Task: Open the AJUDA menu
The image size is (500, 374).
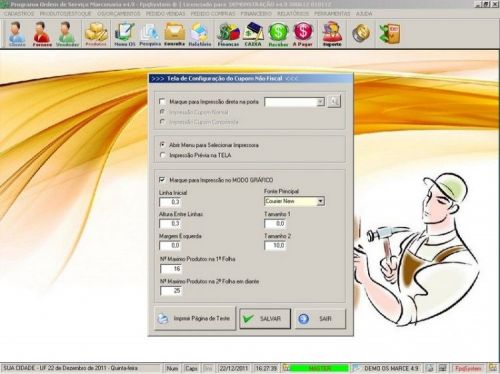Action: [364, 14]
